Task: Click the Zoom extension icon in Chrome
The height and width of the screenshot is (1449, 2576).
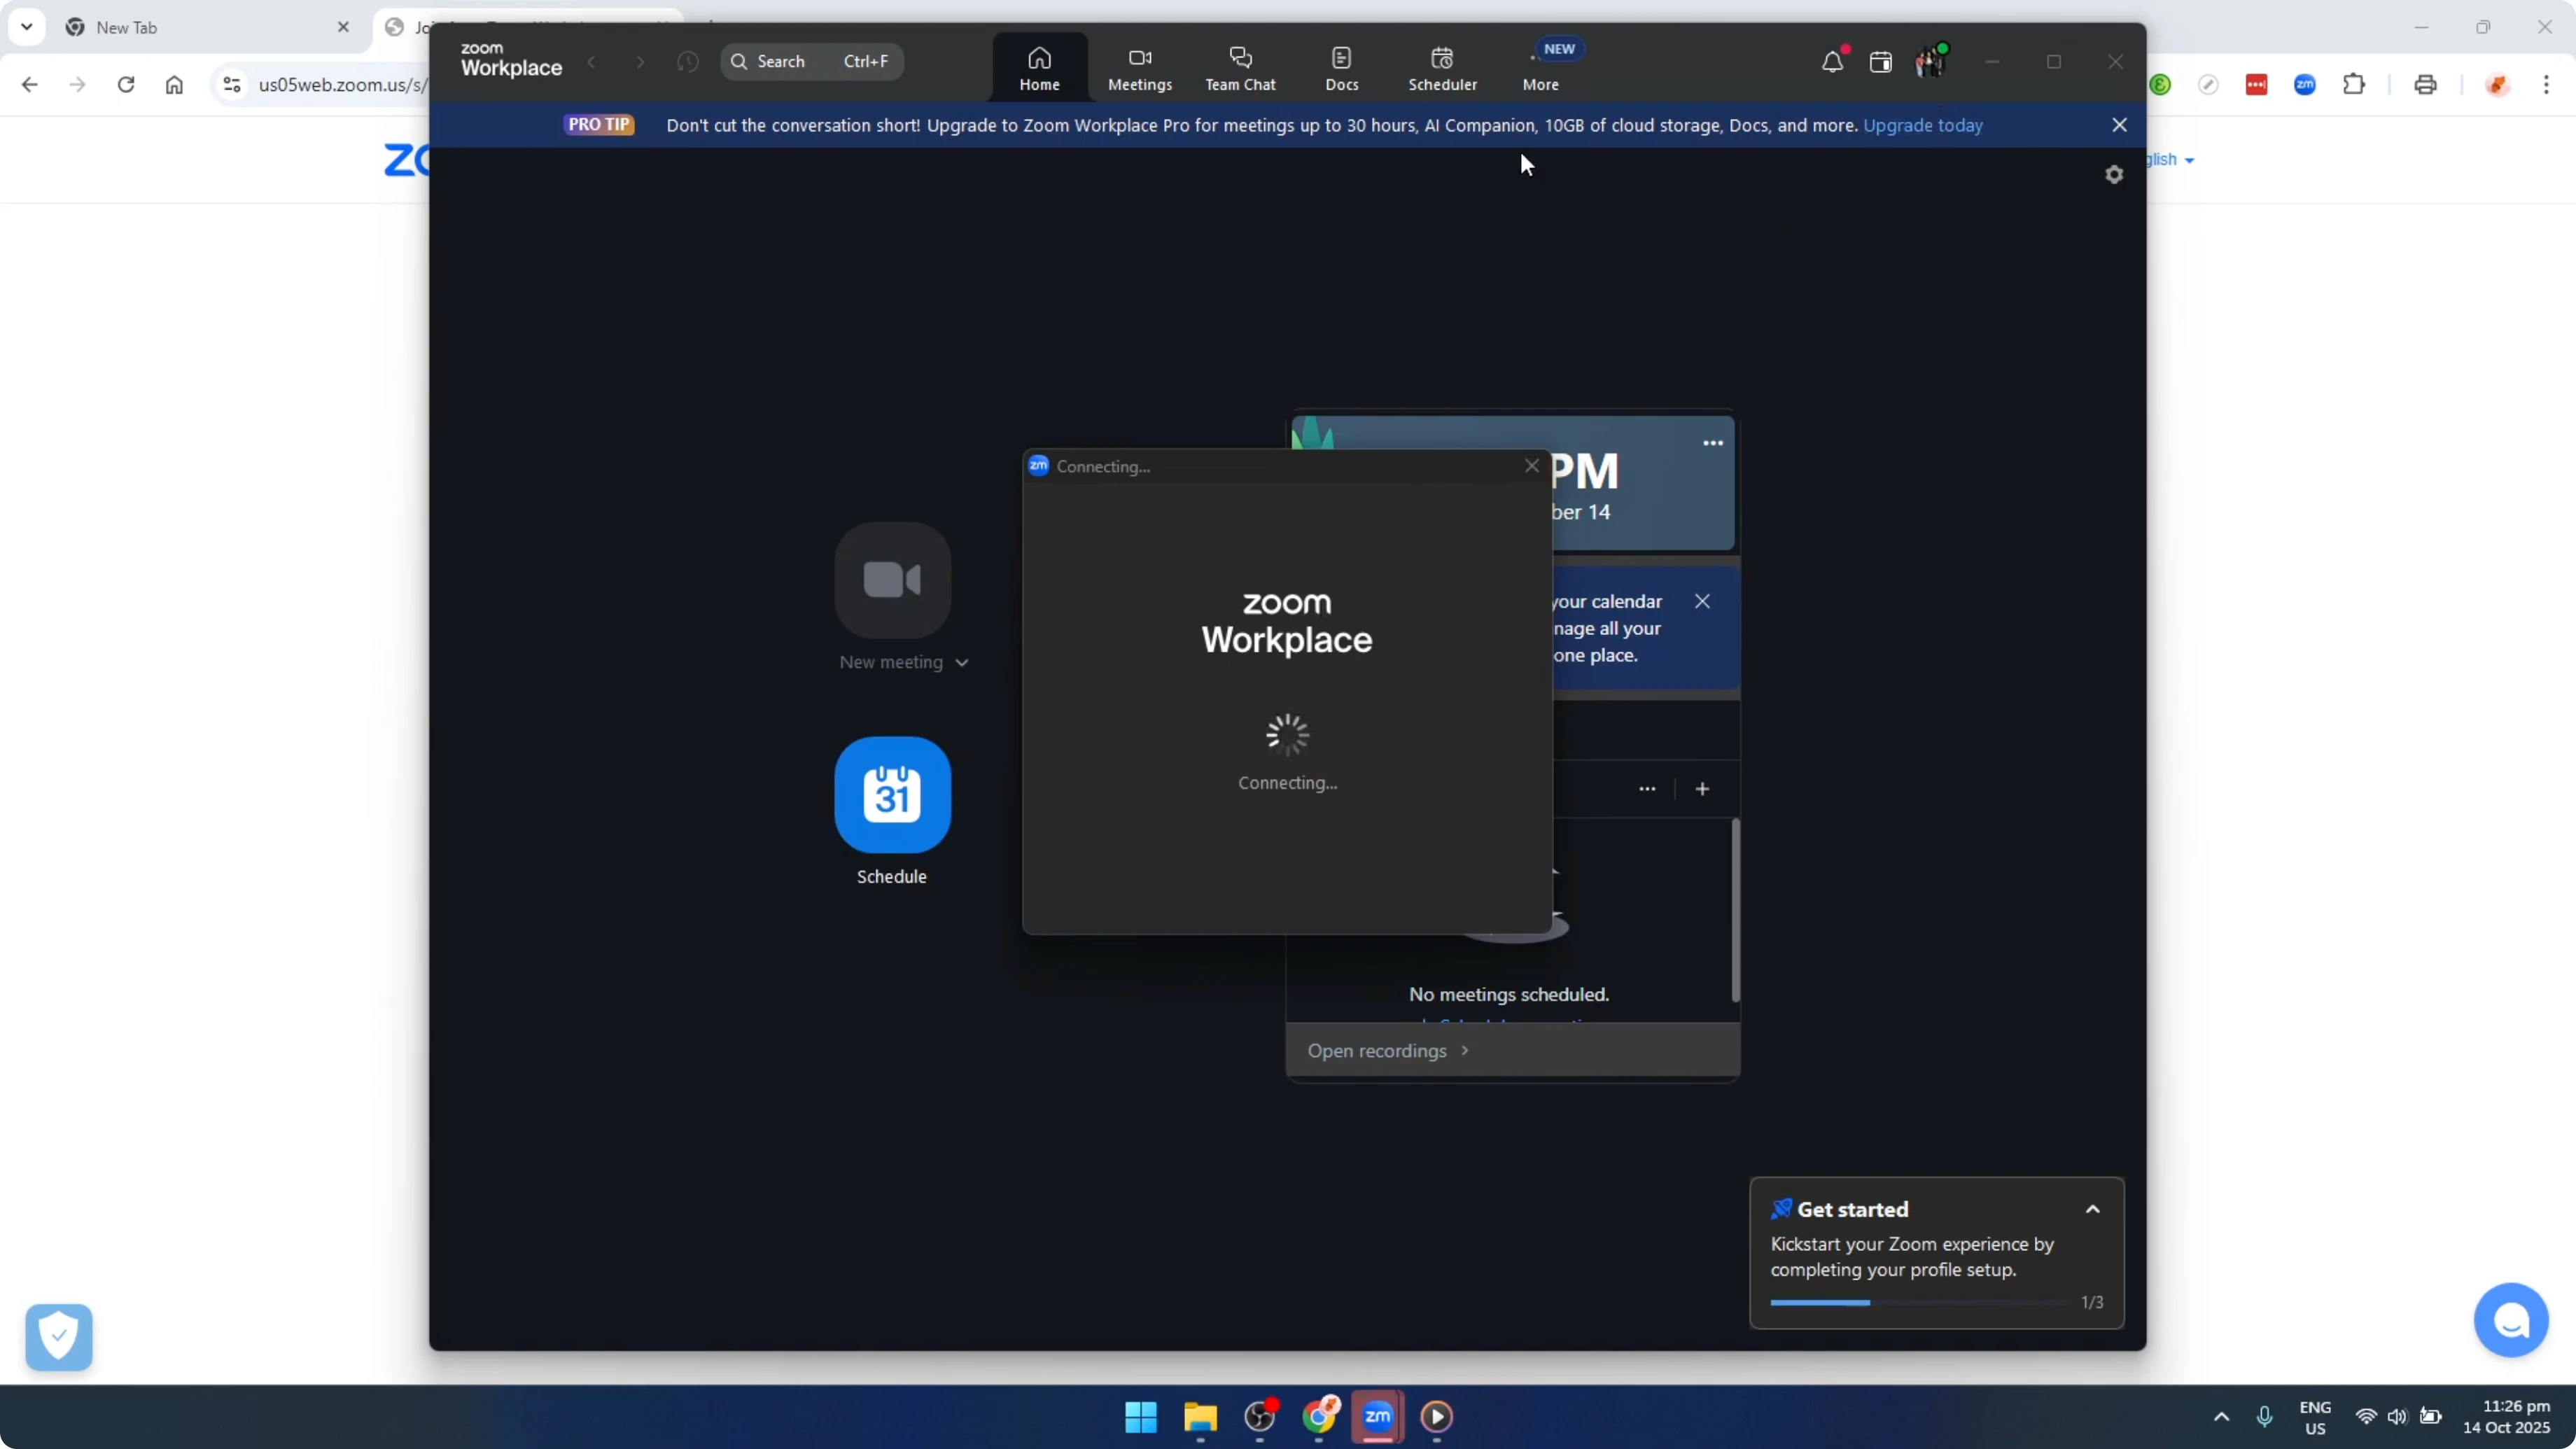Action: [2305, 85]
